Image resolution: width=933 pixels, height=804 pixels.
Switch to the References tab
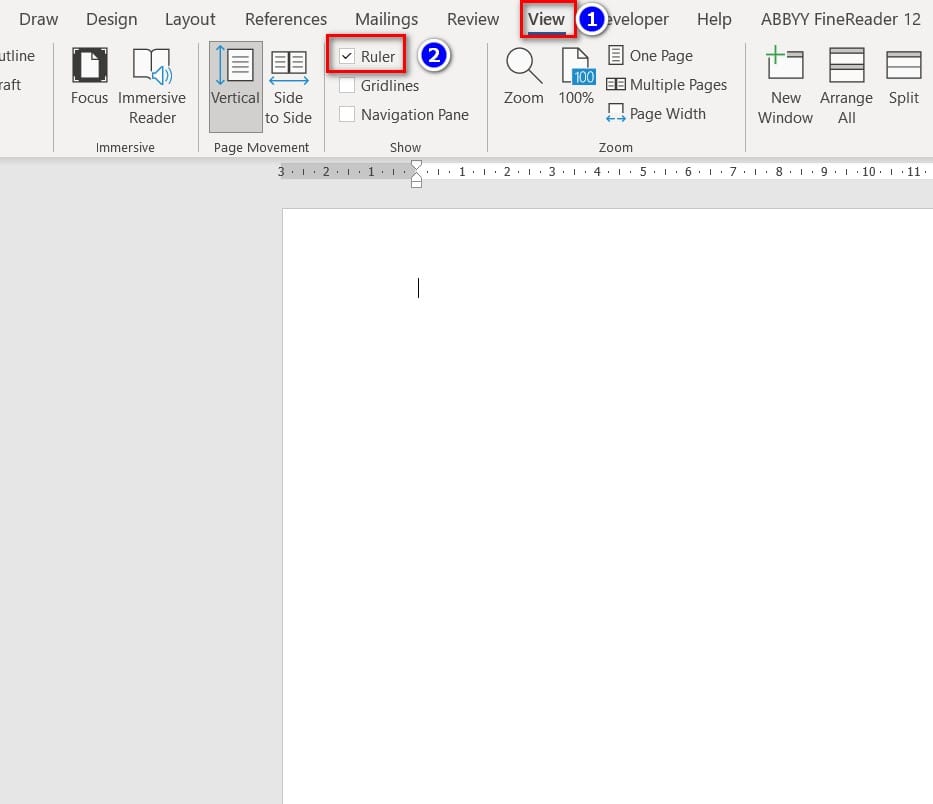pyautogui.click(x=286, y=19)
